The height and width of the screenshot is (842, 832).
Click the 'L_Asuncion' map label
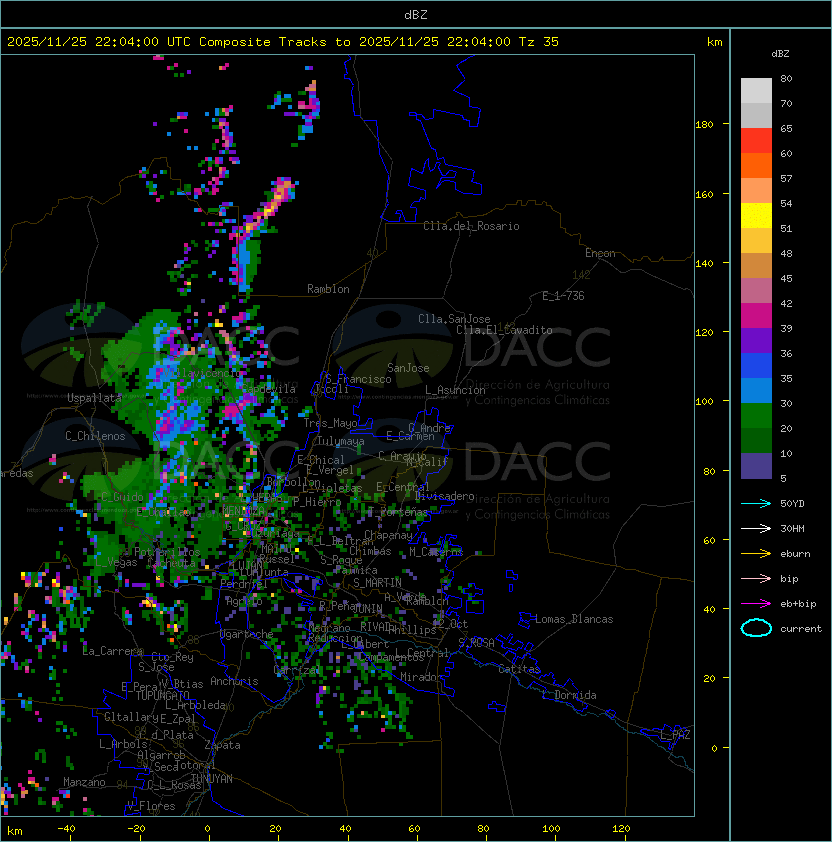(455, 390)
